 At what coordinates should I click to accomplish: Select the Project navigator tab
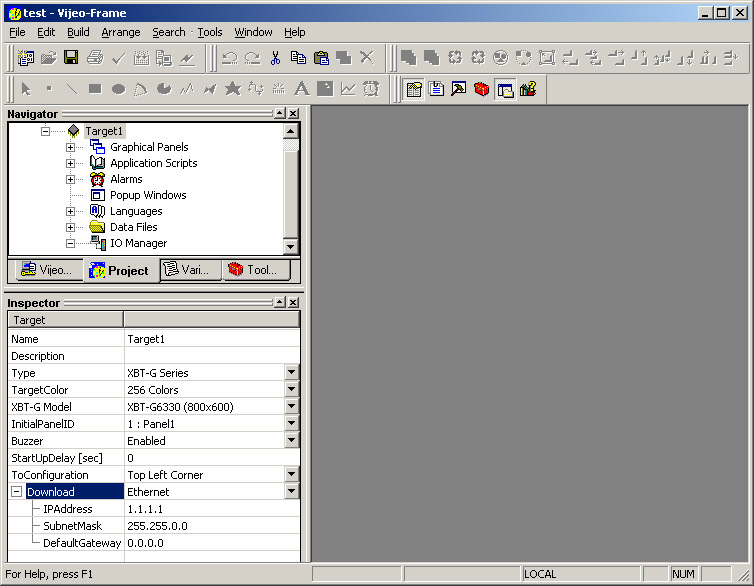[x=120, y=271]
